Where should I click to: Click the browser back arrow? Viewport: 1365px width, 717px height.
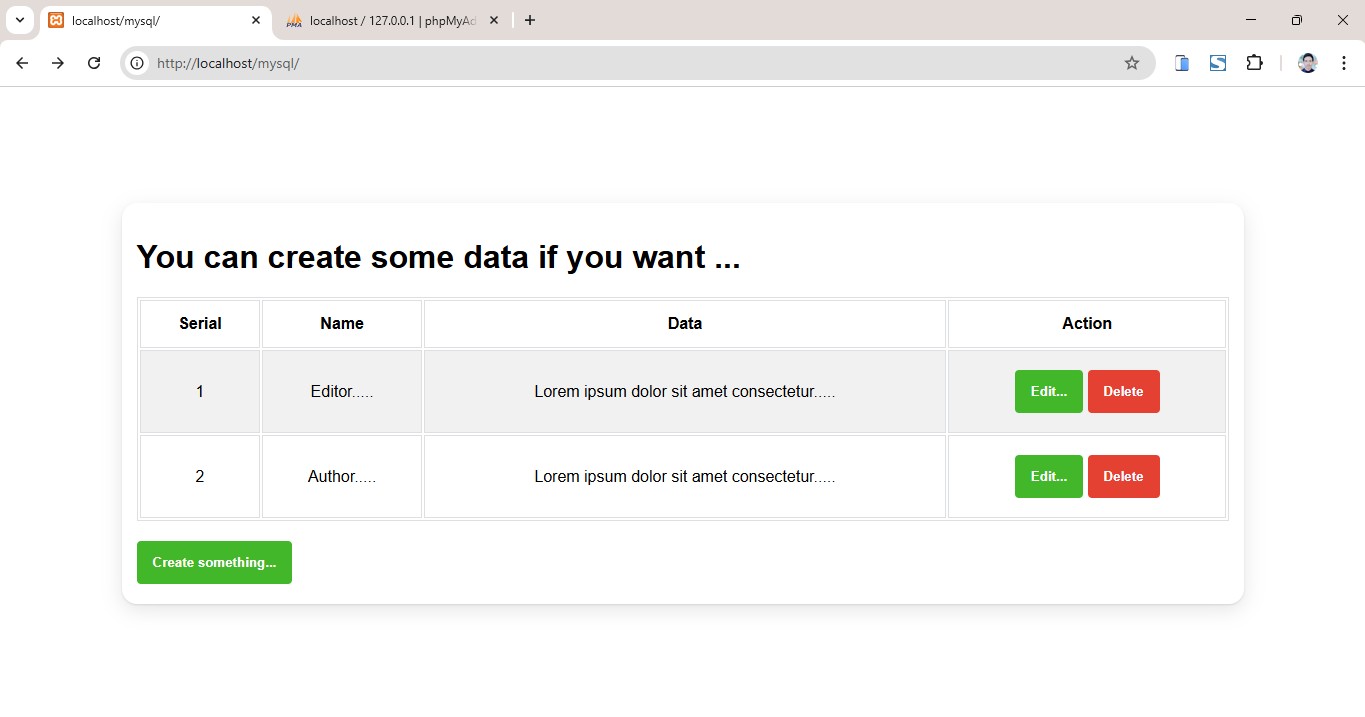tap(22, 63)
